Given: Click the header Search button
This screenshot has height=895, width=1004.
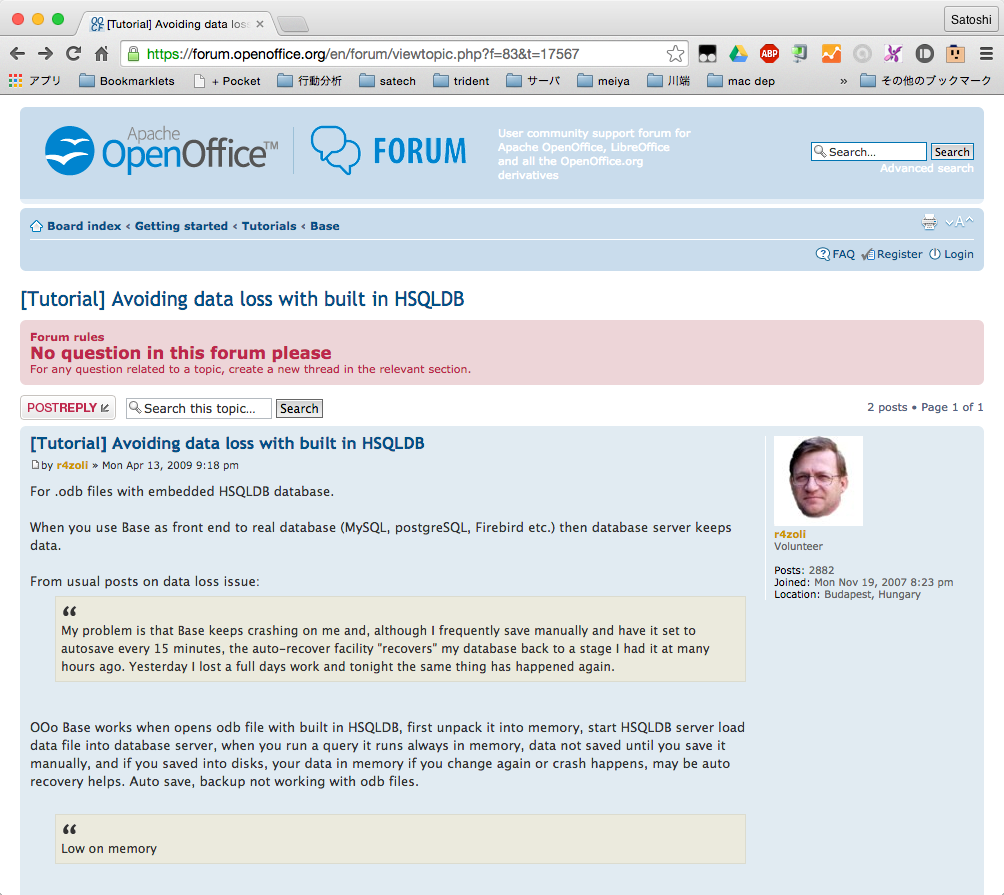Looking at the screenshot, I should coord(952,152).
